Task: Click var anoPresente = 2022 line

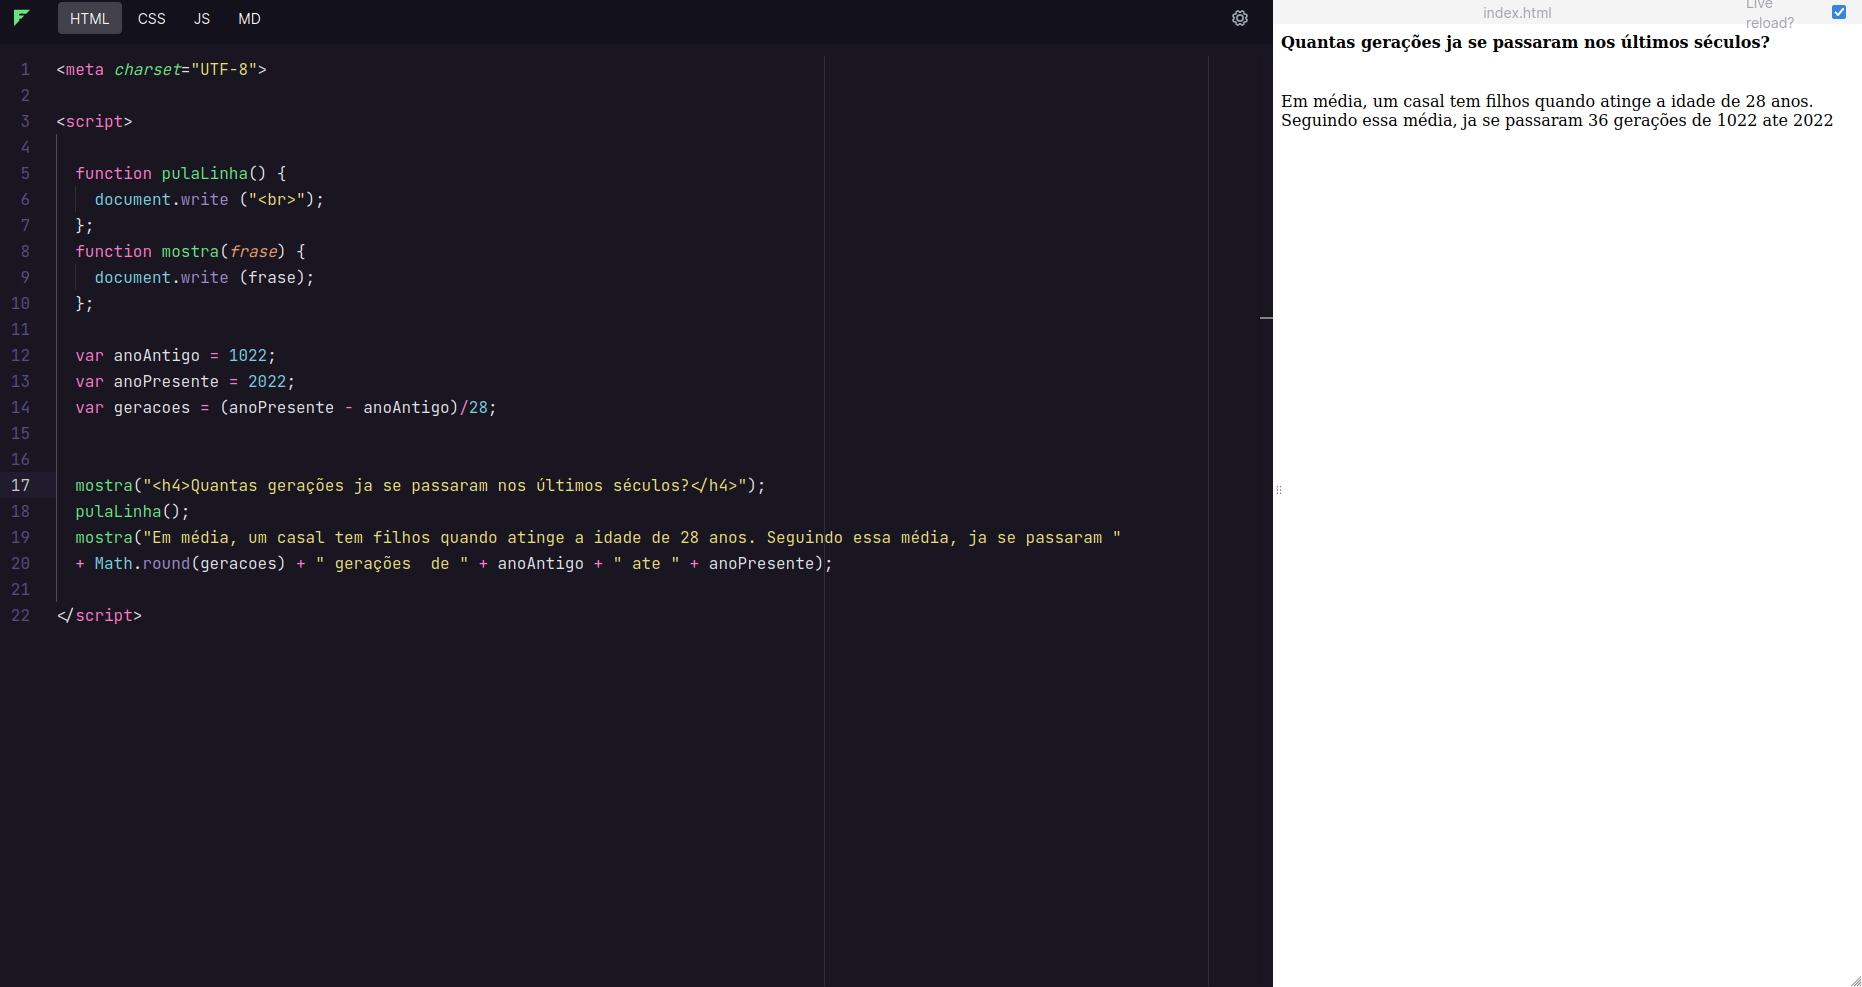Action: [x=186, y=381]
